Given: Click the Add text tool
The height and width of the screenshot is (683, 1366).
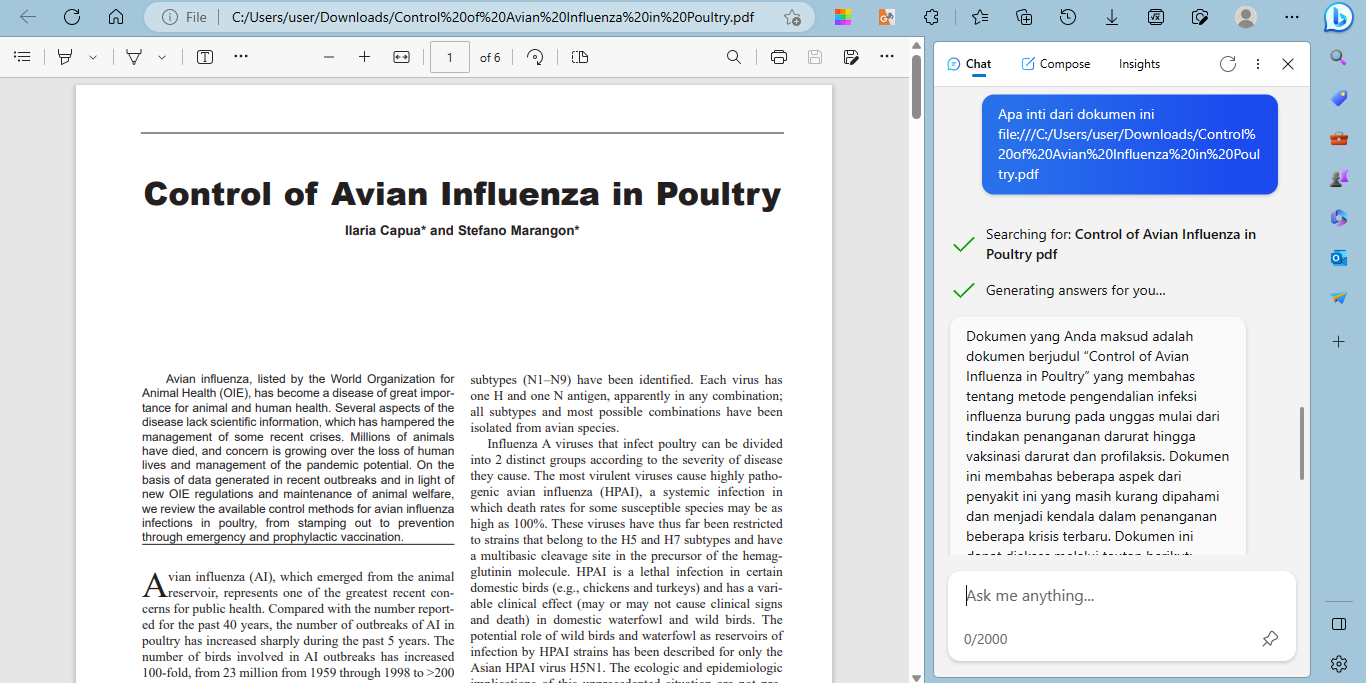Looking at the screenshot, I should (205, 57).
